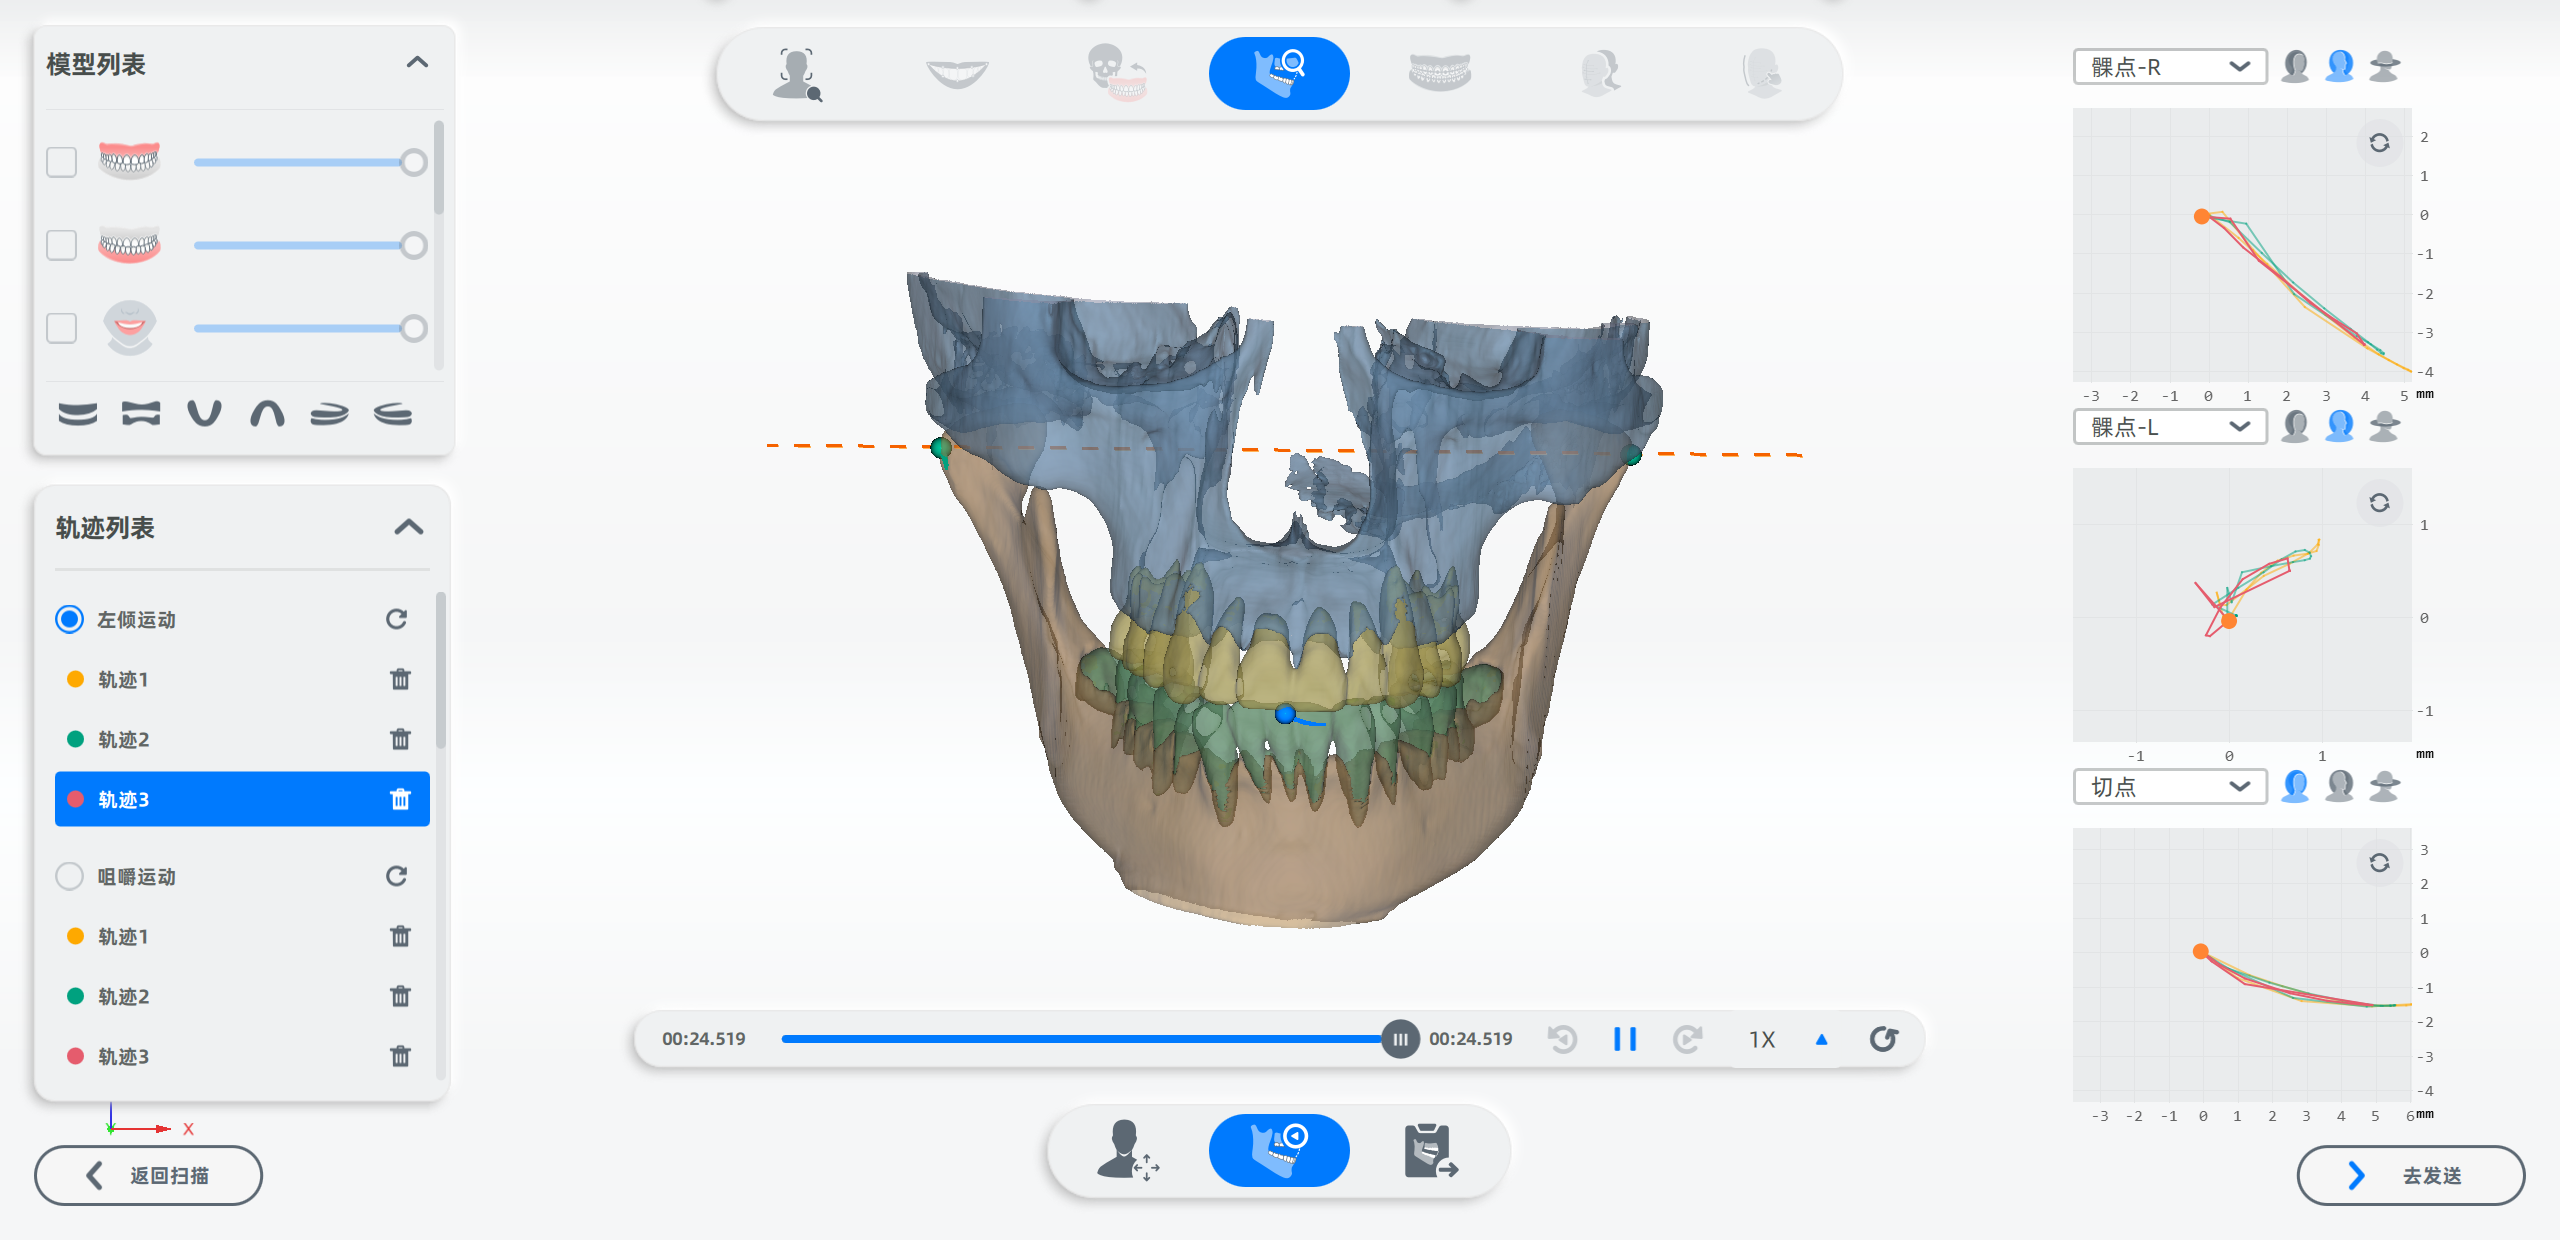Click top-view head icon next to 切点 dropdown
The height and width of the screenshot is (1240, 2560).
pos(2384,787)
